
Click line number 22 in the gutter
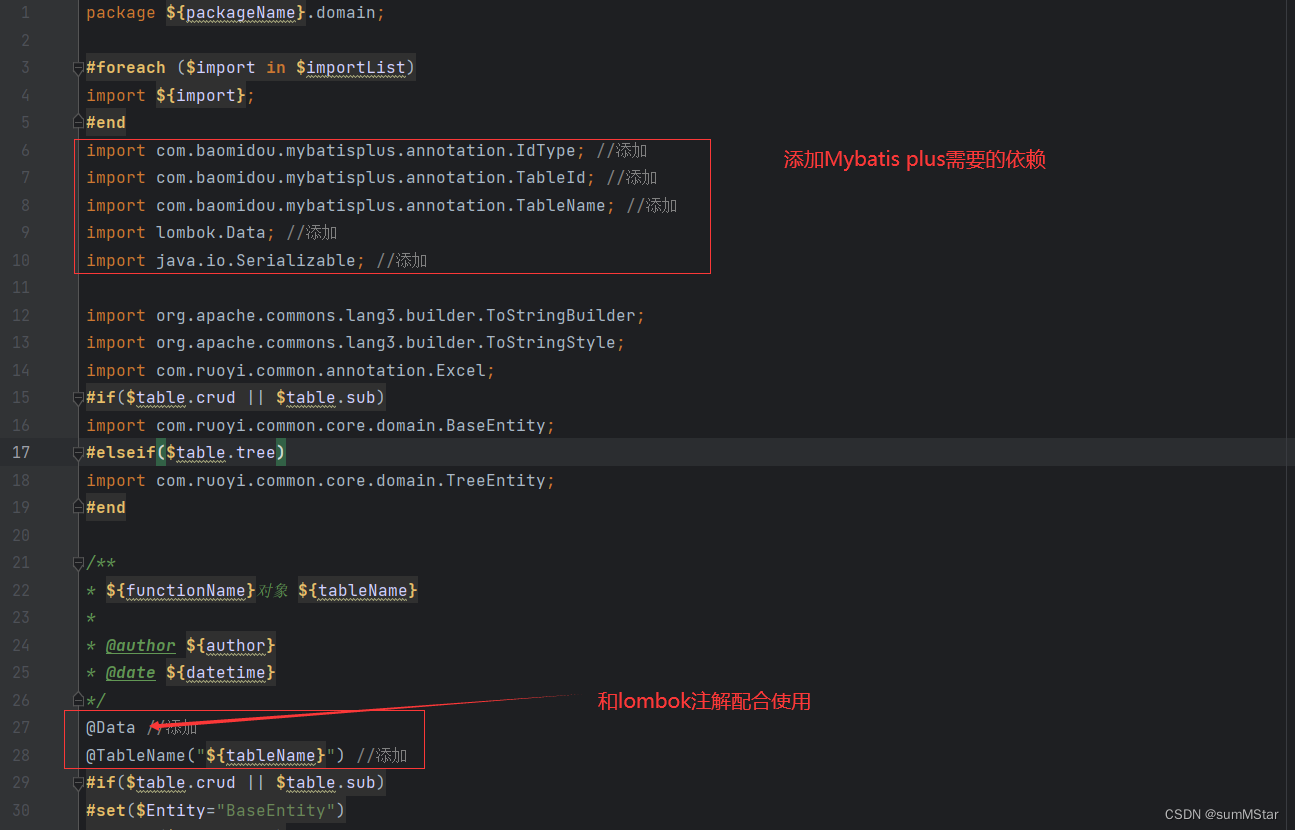21,590
